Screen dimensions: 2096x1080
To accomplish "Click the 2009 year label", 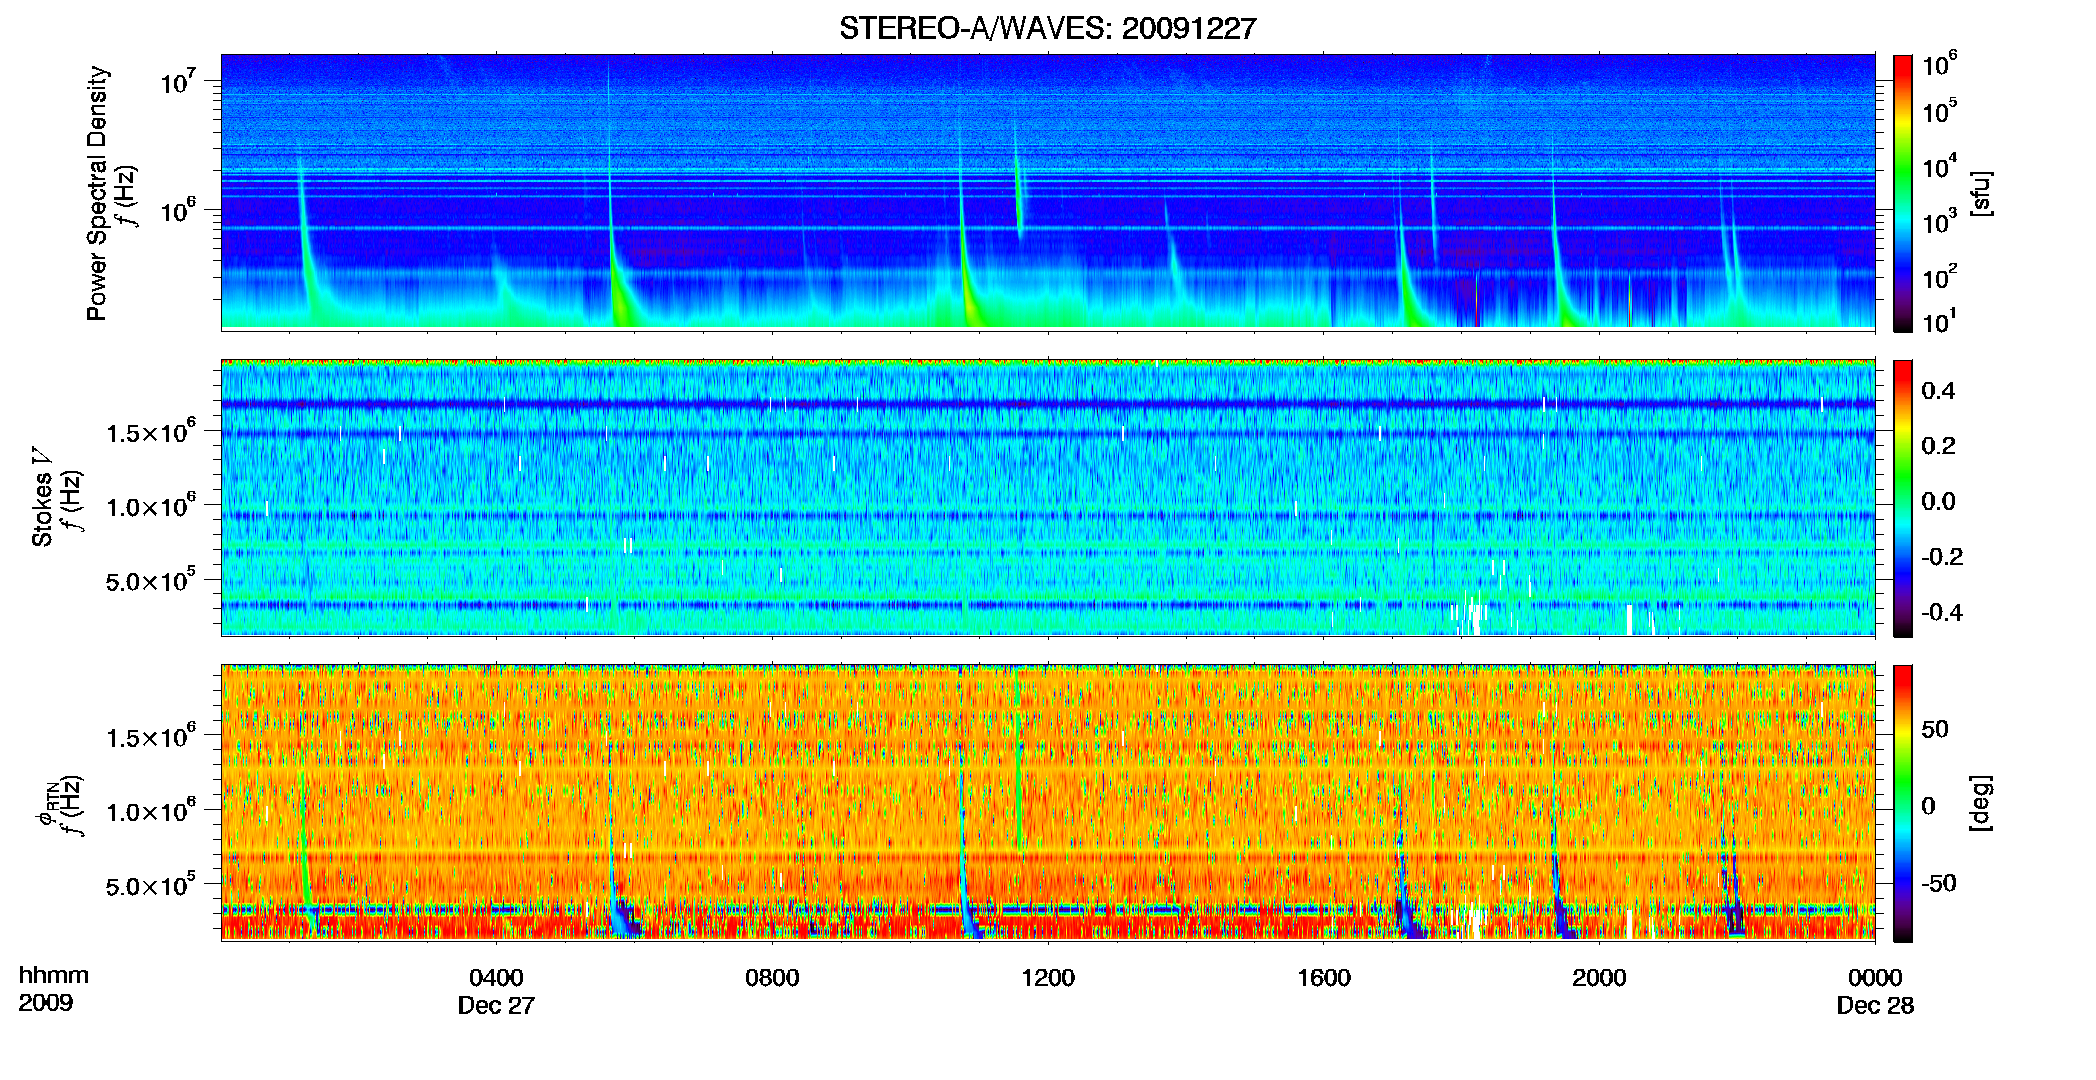I will [45, 1003].
